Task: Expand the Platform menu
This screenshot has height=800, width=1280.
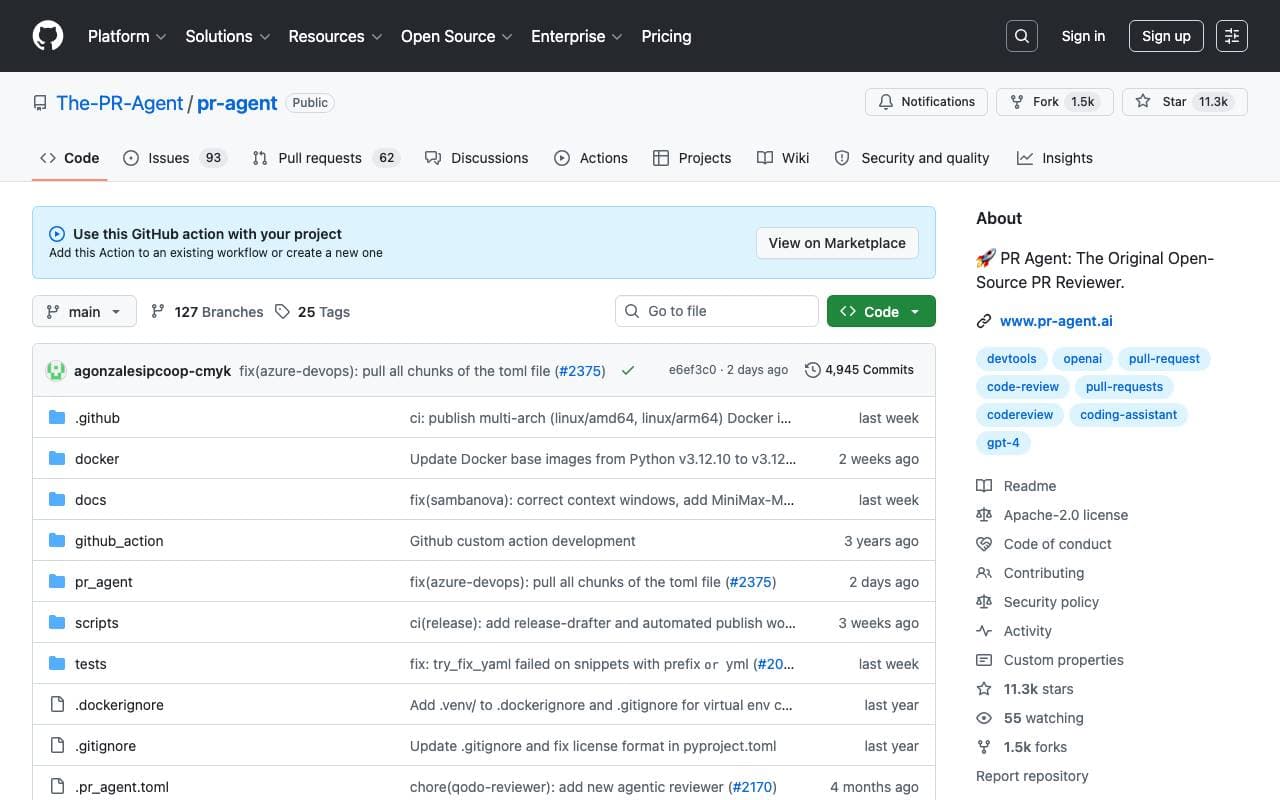Action: 126,36
